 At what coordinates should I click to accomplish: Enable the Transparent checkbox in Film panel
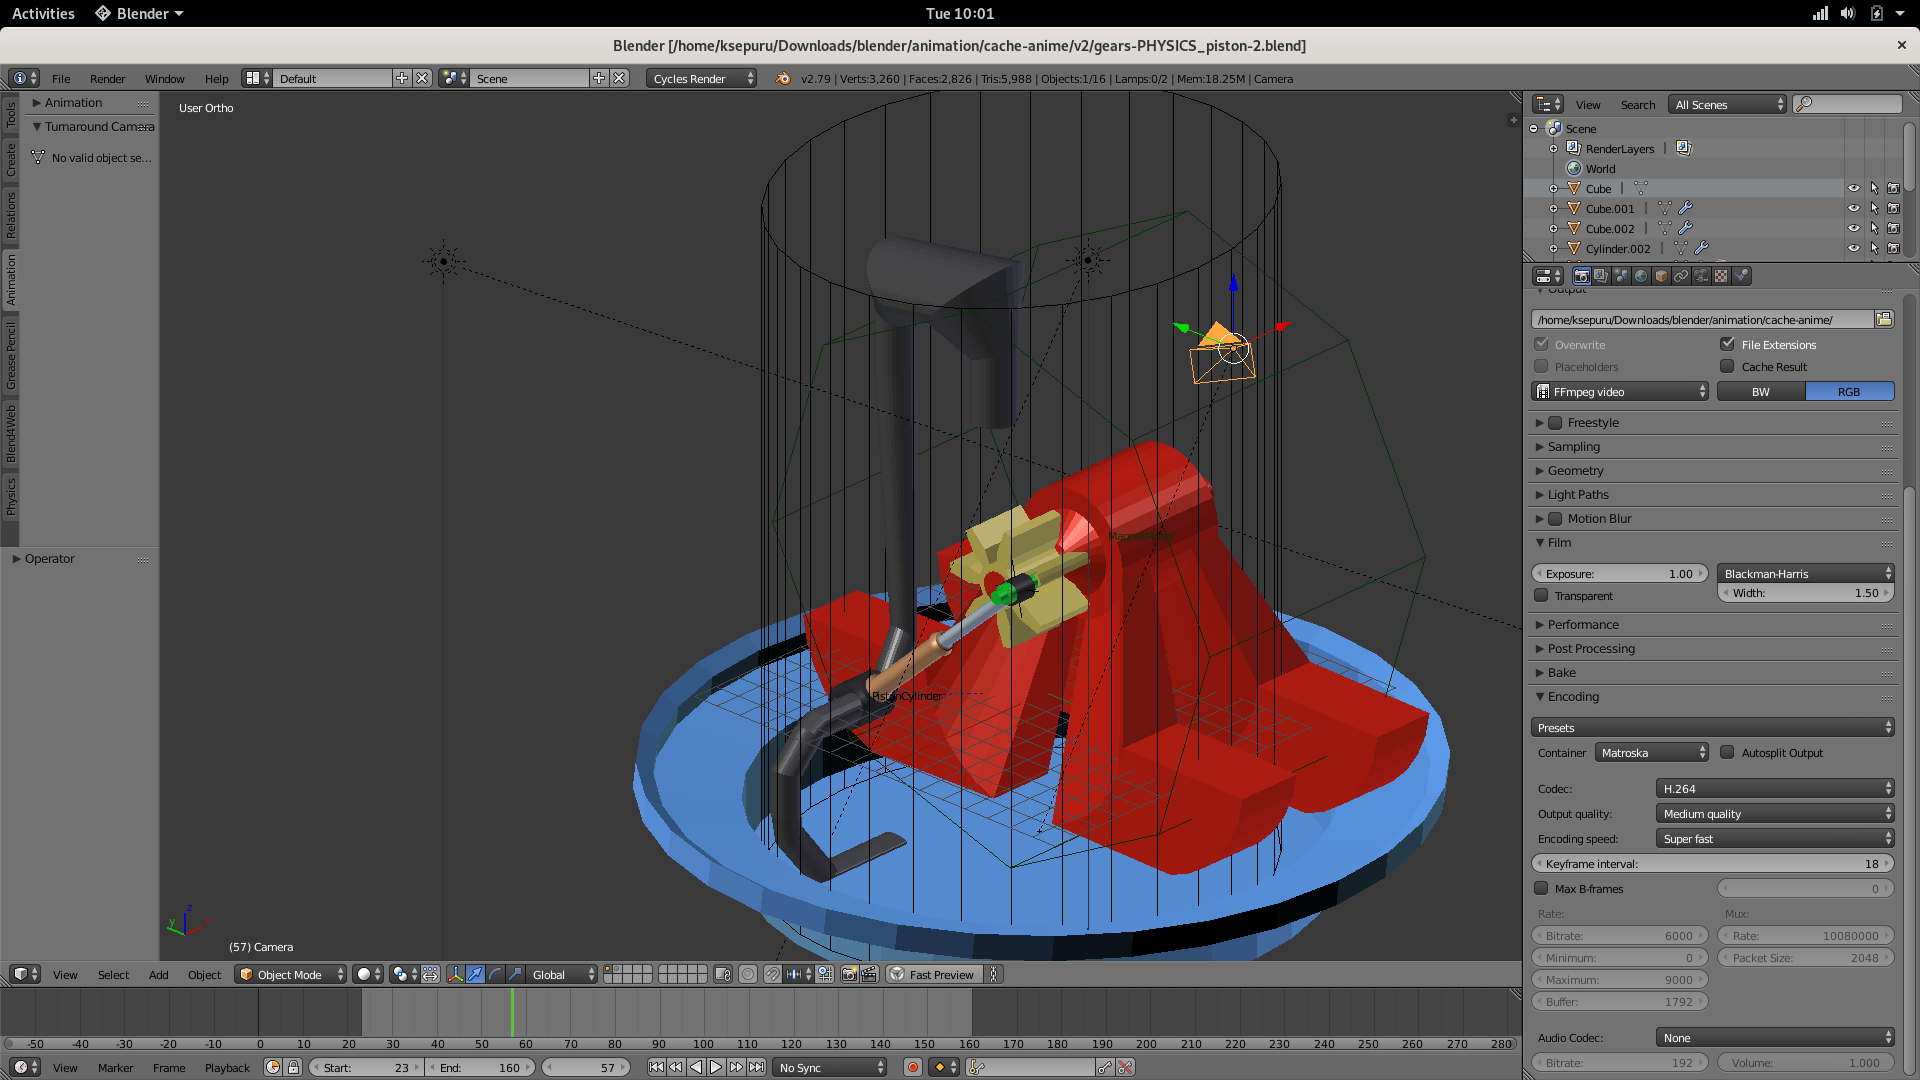click(x=1542, y=596)
